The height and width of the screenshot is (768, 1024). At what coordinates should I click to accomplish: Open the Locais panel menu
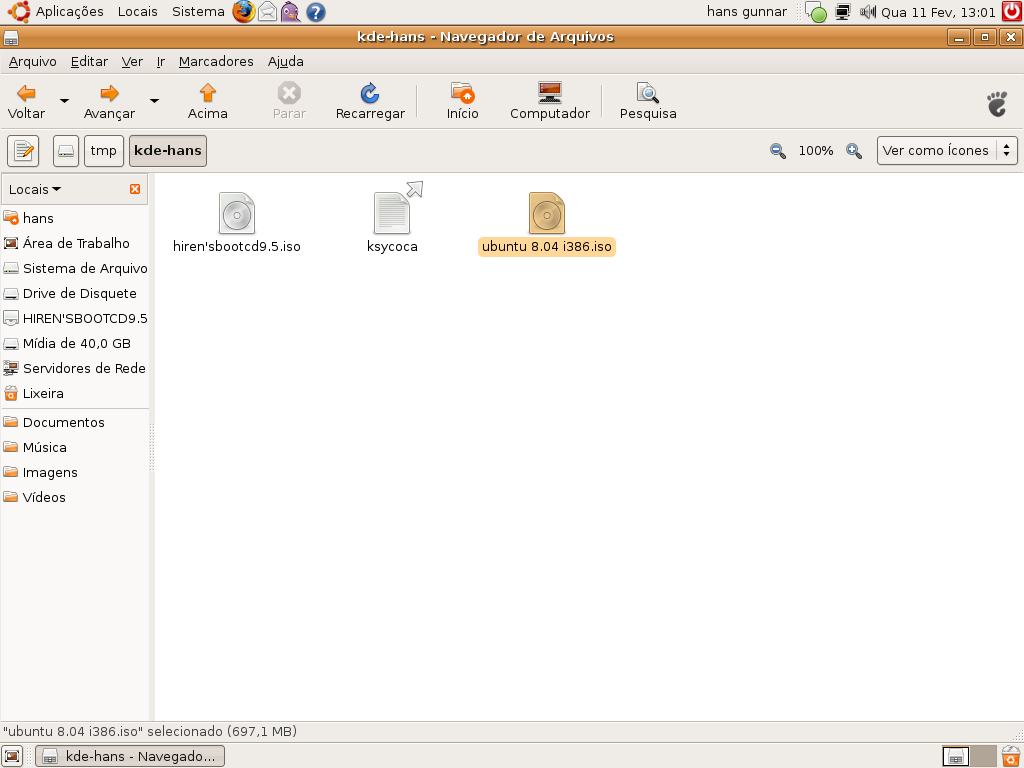[x=138, y=12]
